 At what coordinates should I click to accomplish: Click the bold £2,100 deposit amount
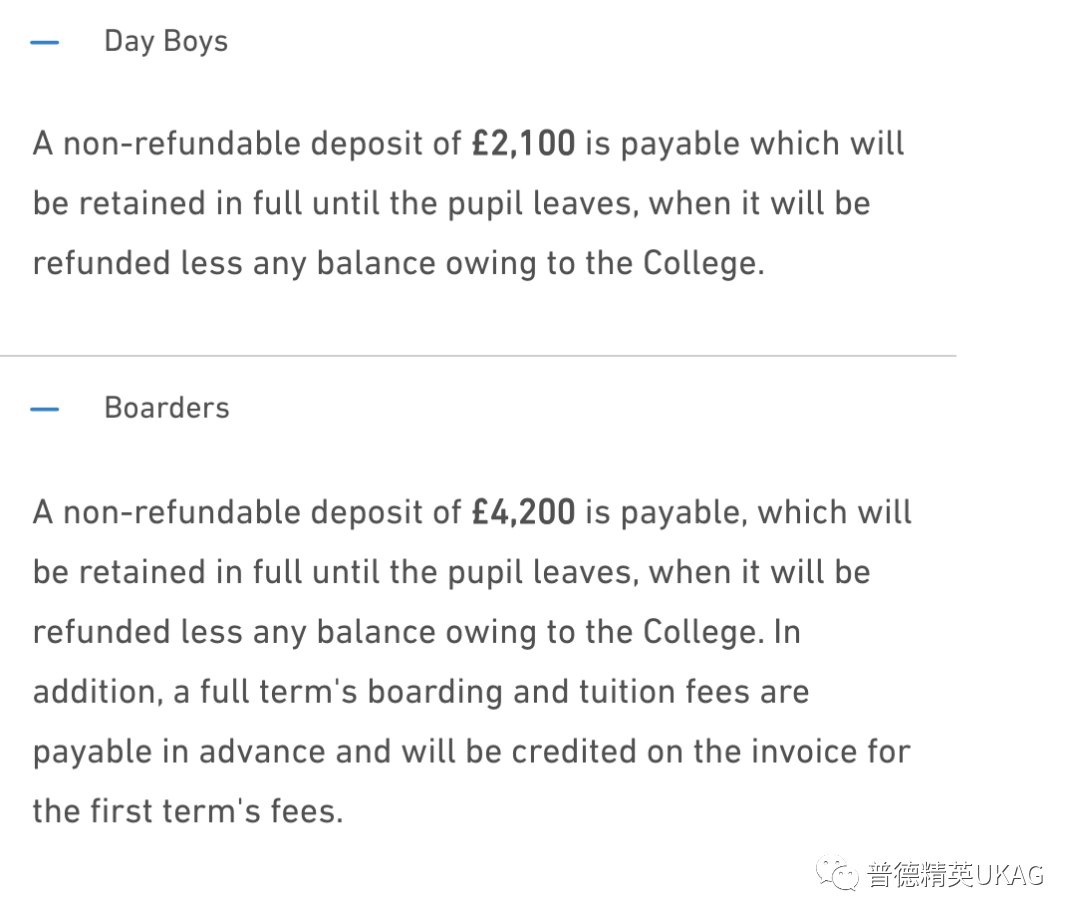(523, 144)
